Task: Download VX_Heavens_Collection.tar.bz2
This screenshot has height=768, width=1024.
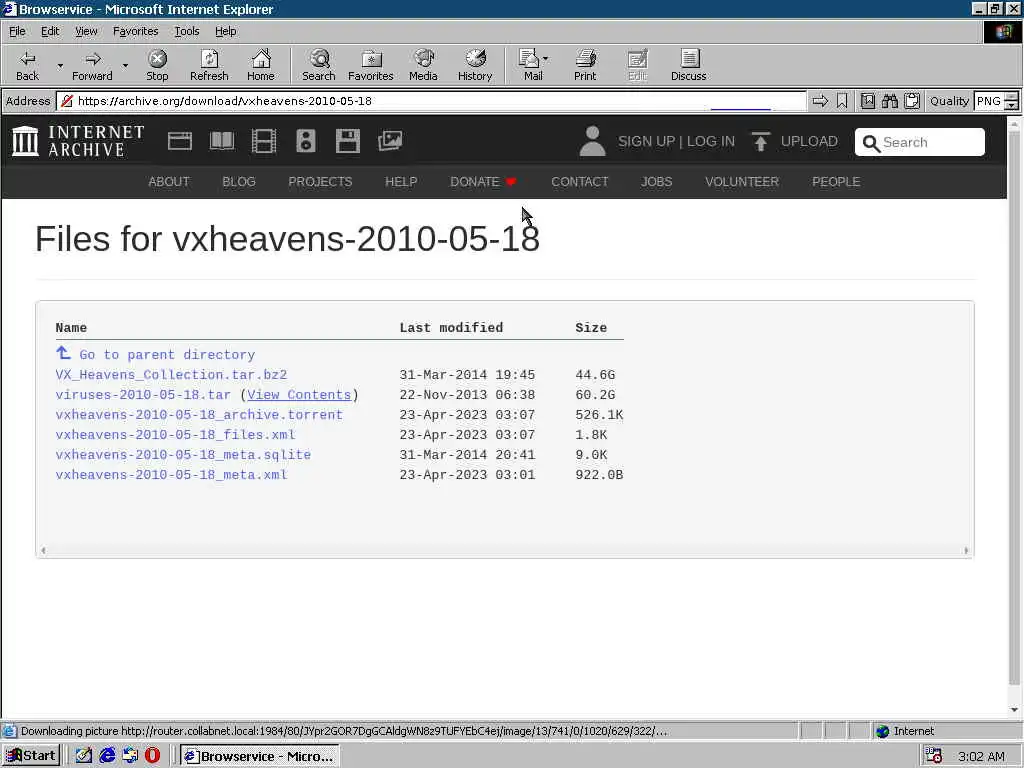Action: (171, 375)
